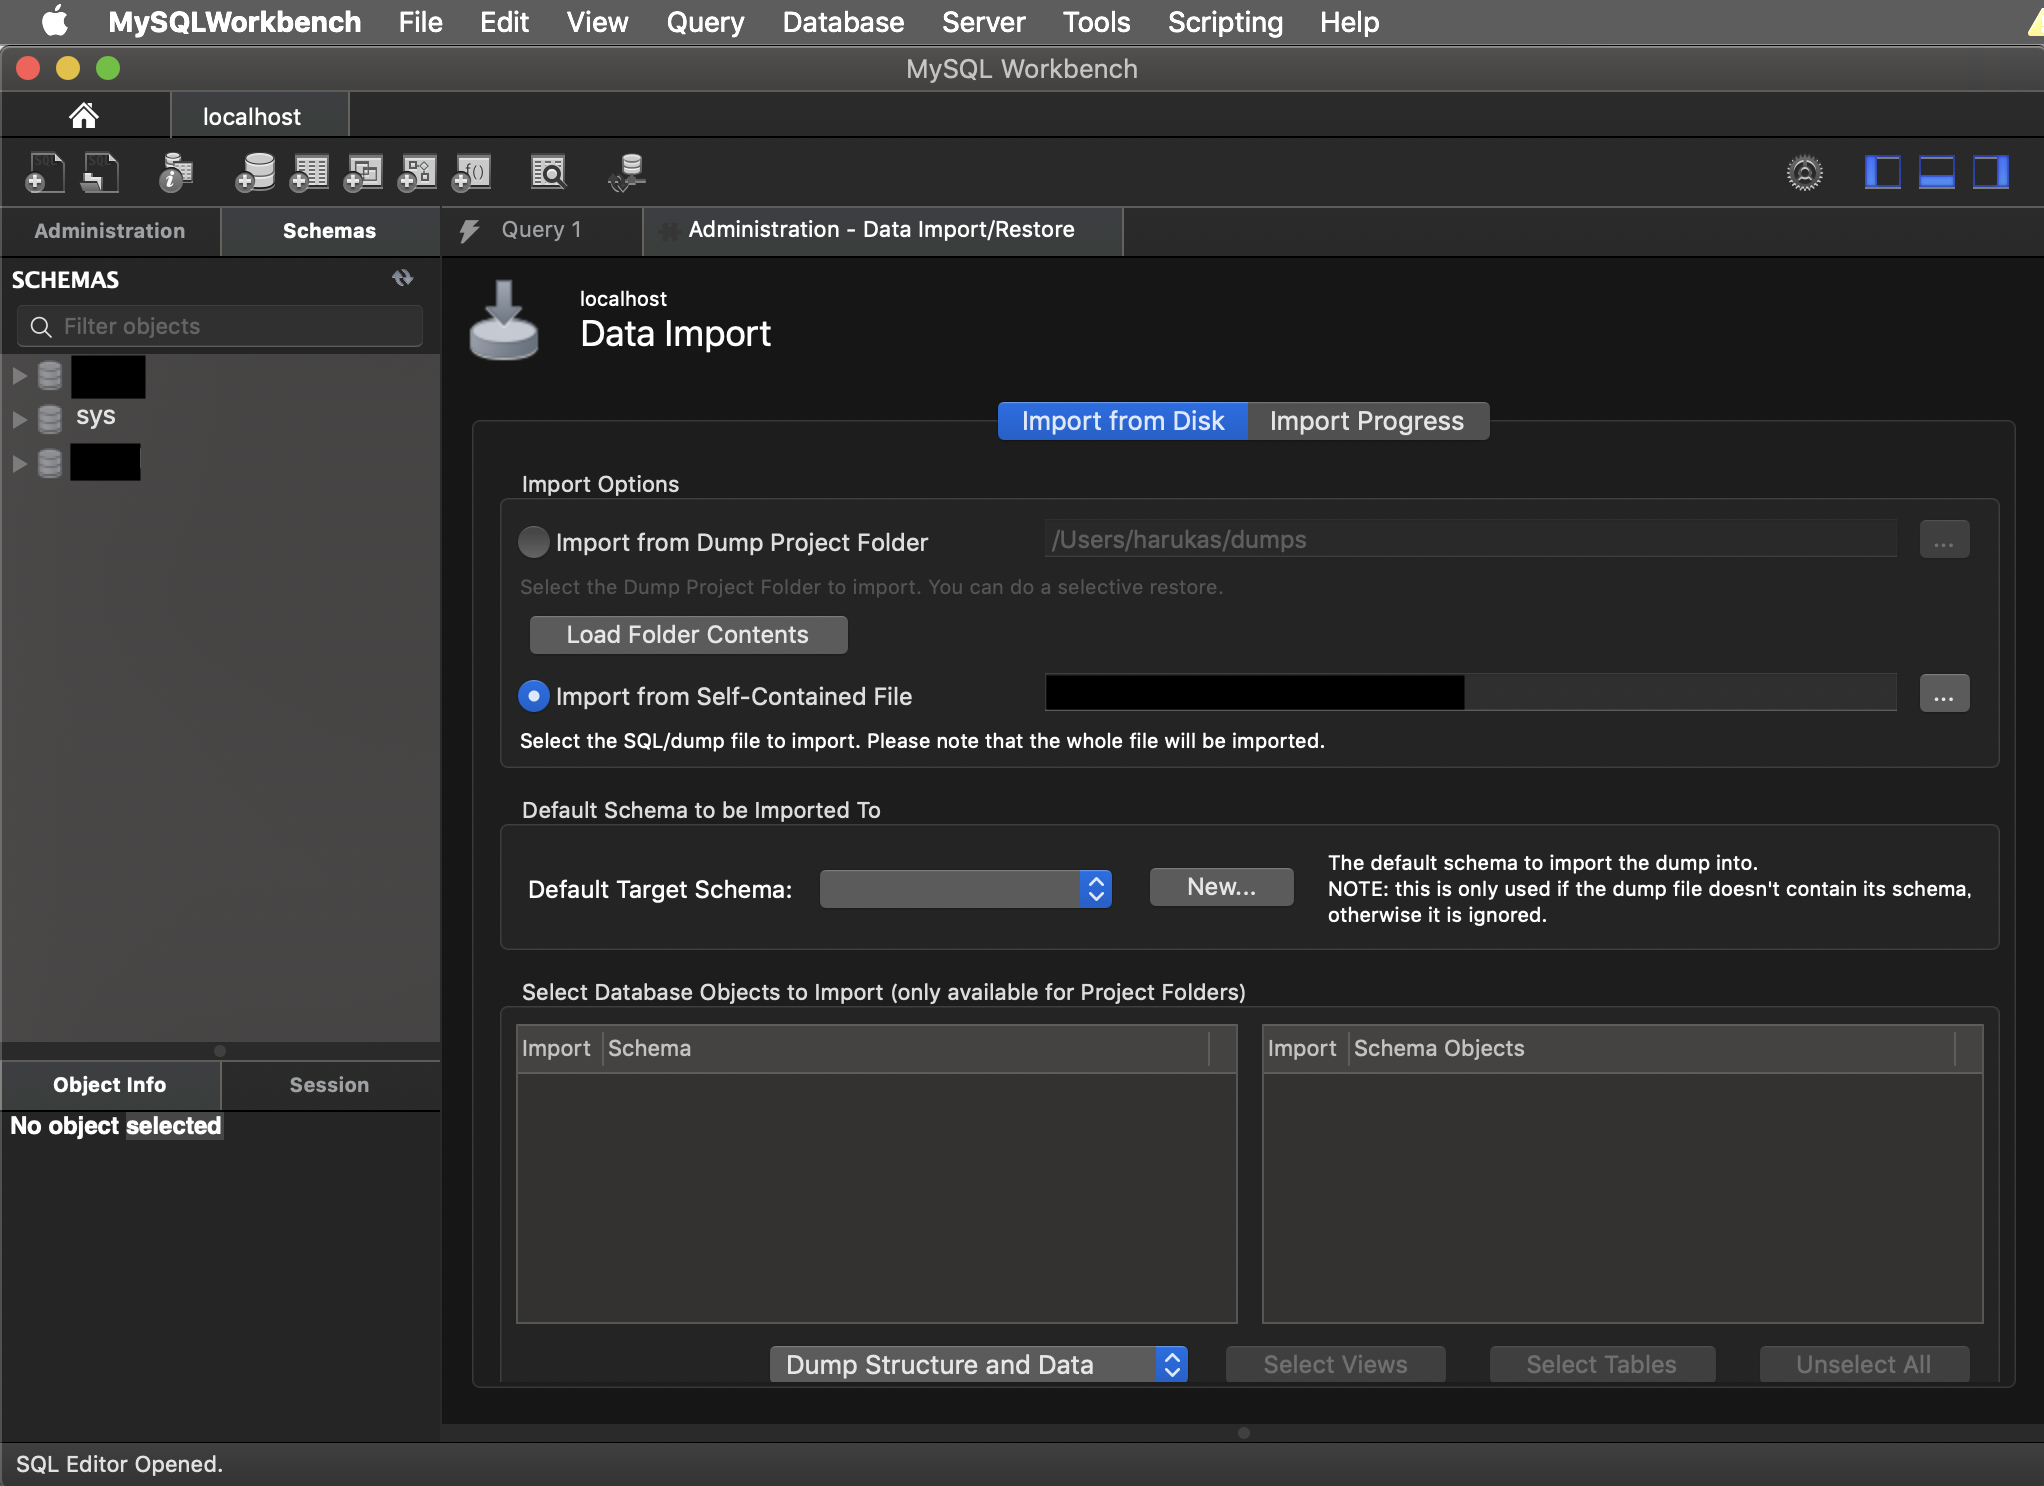This screenshot has height=1486, width=2044.
Task: Click the open SQL script icon
Action: point(100,173)
